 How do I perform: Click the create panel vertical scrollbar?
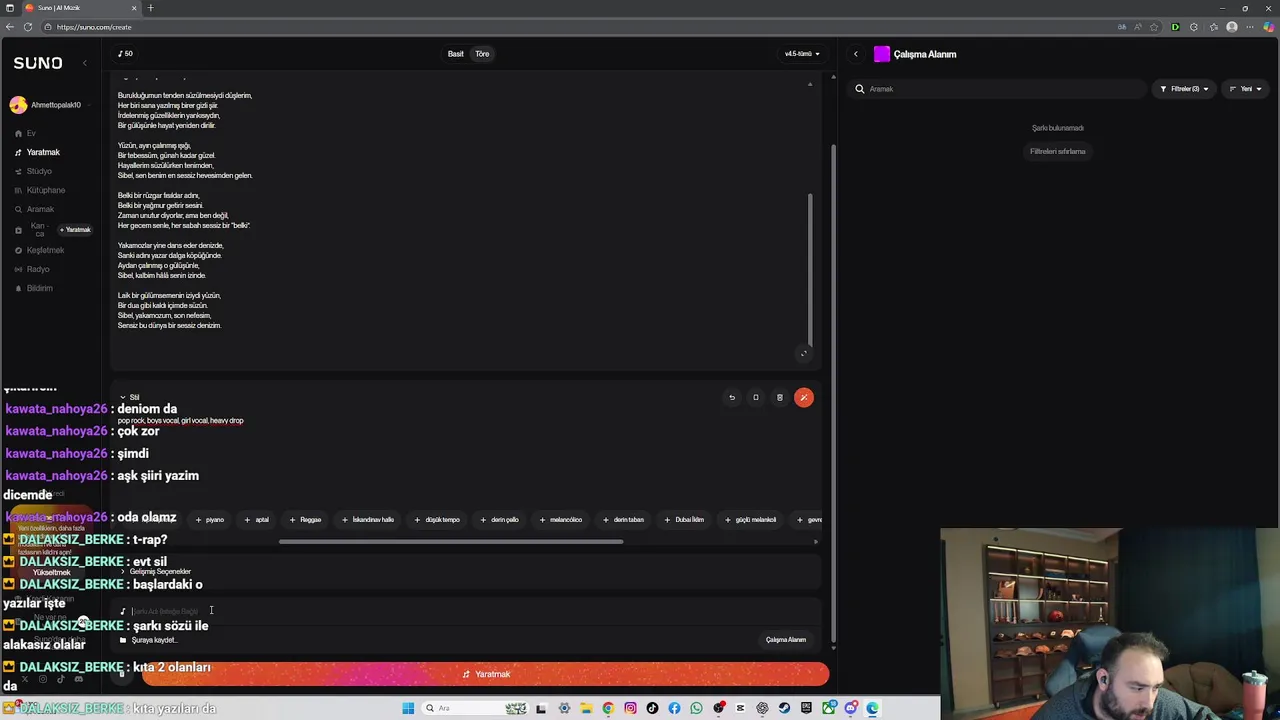[x=834, y=385]
